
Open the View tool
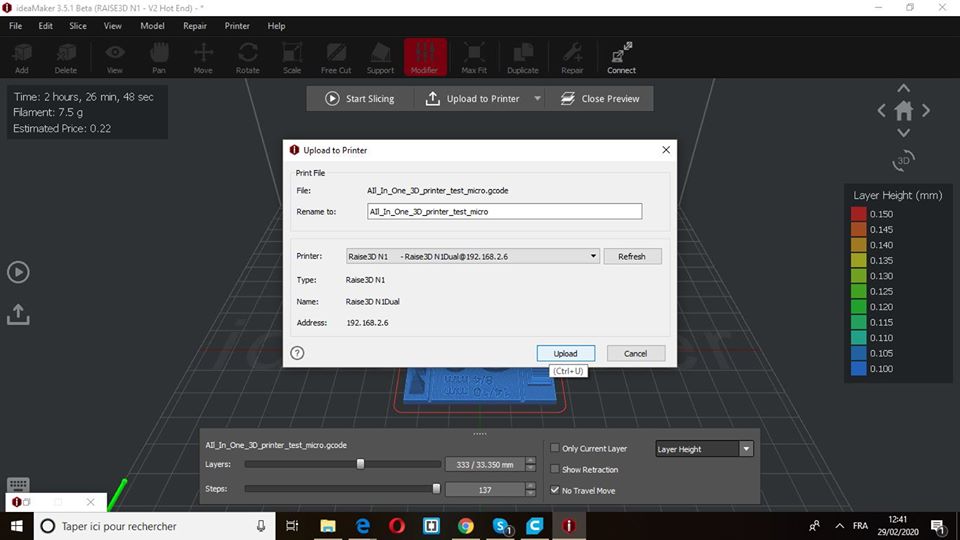tap(114, 58)
